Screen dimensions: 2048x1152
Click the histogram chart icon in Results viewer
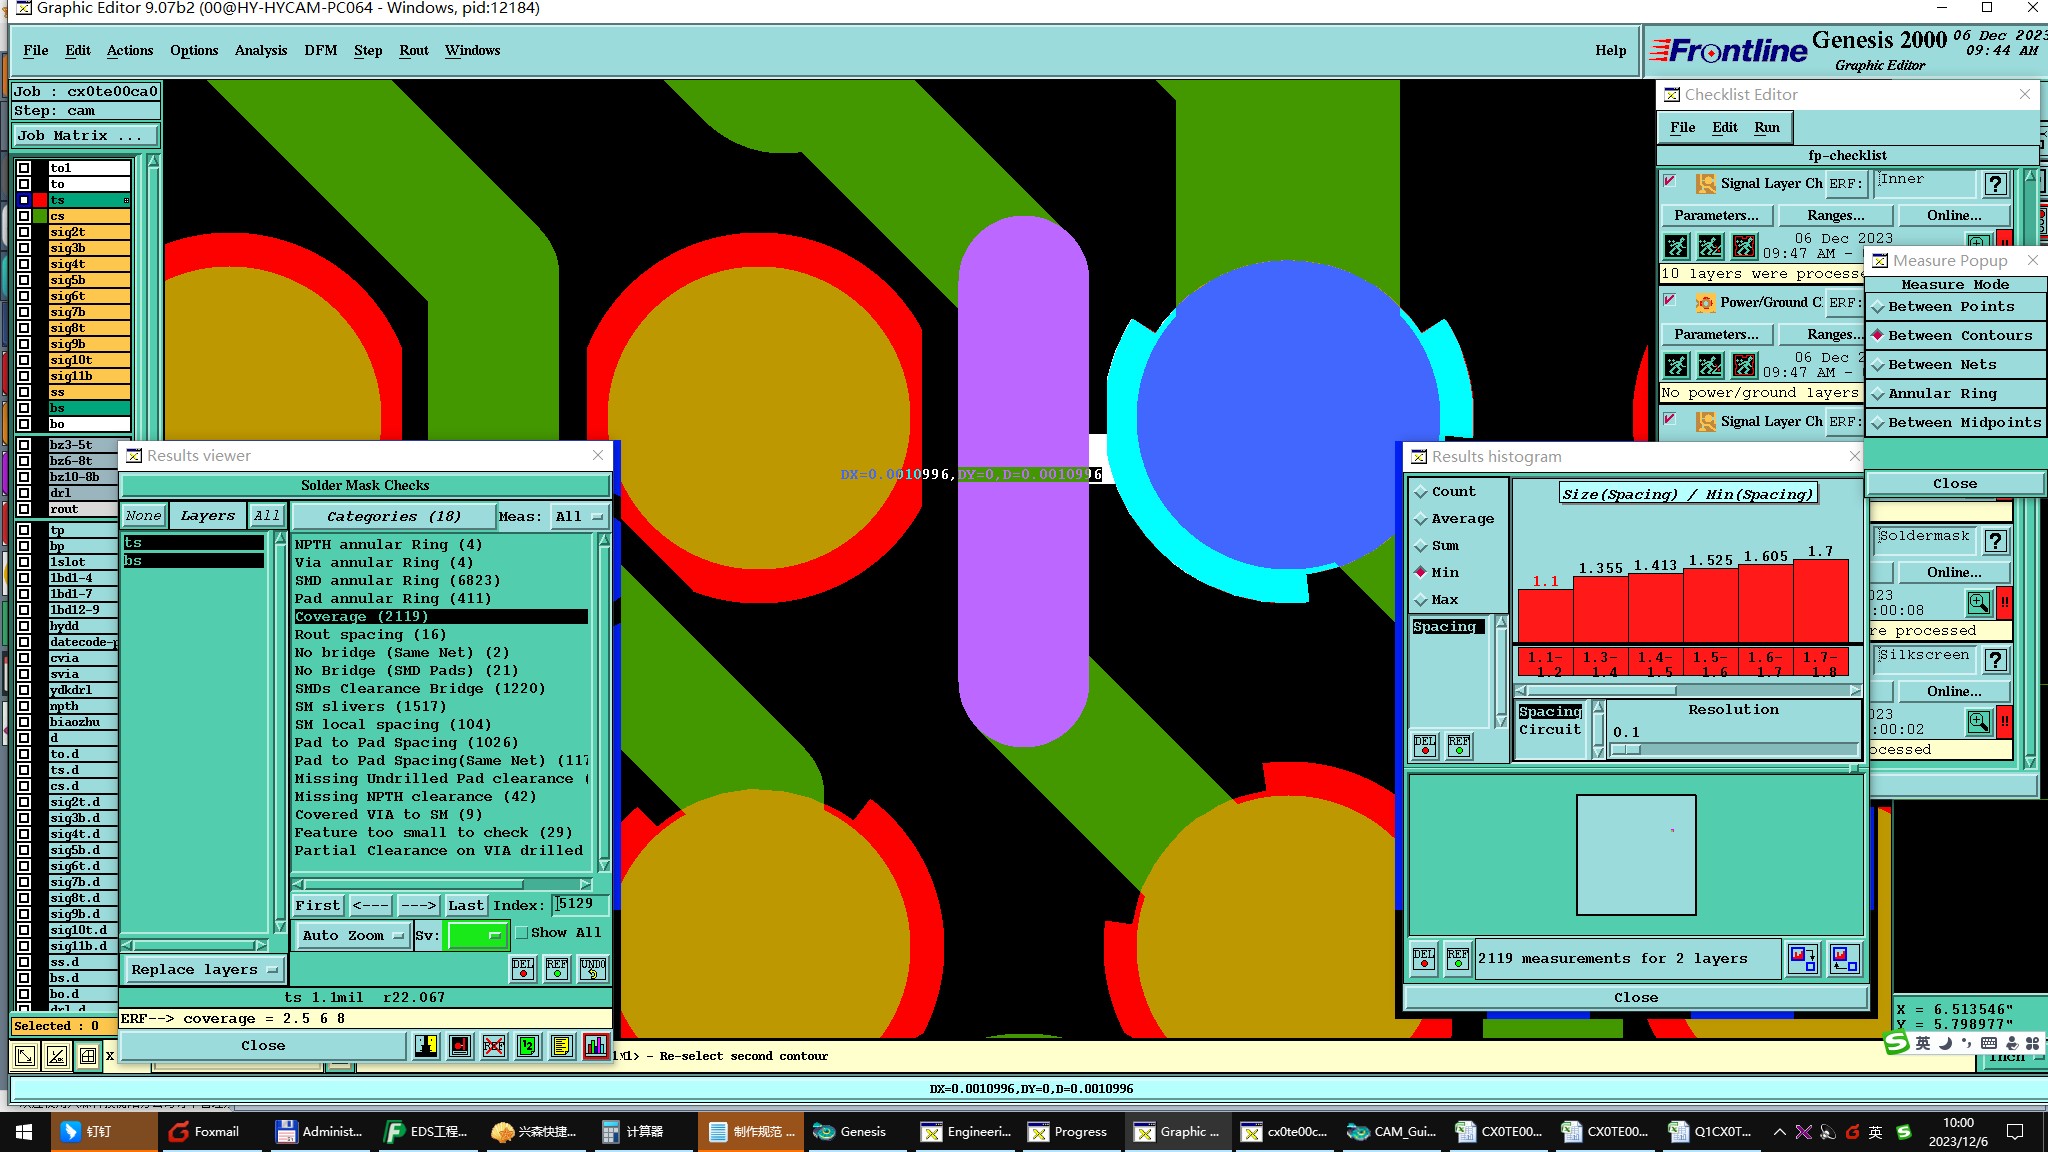595,1046
